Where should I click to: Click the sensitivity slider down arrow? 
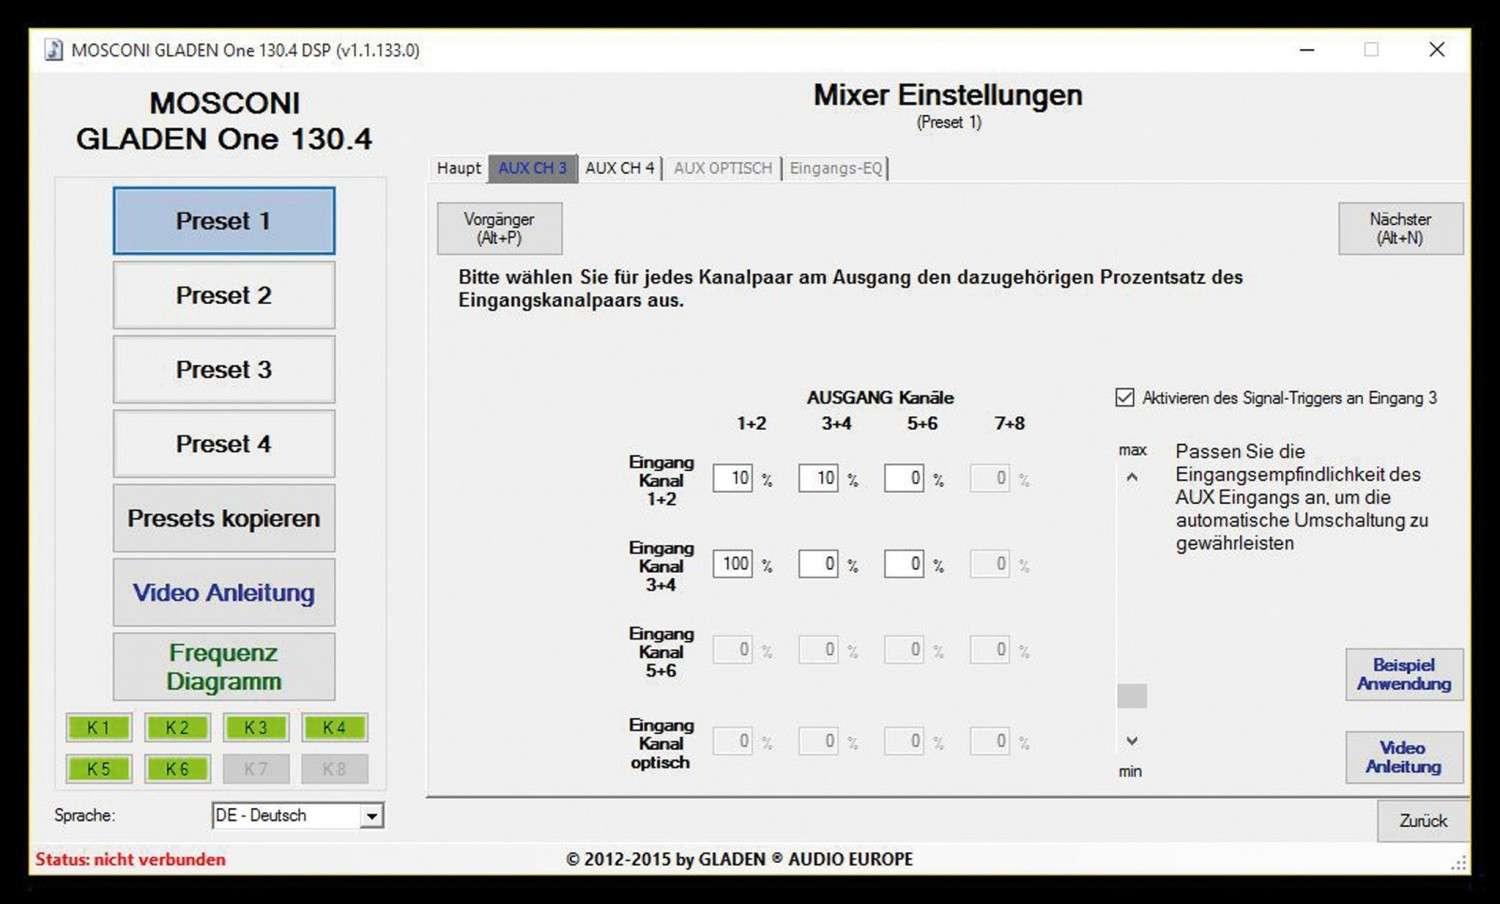tap(1132, 741)
